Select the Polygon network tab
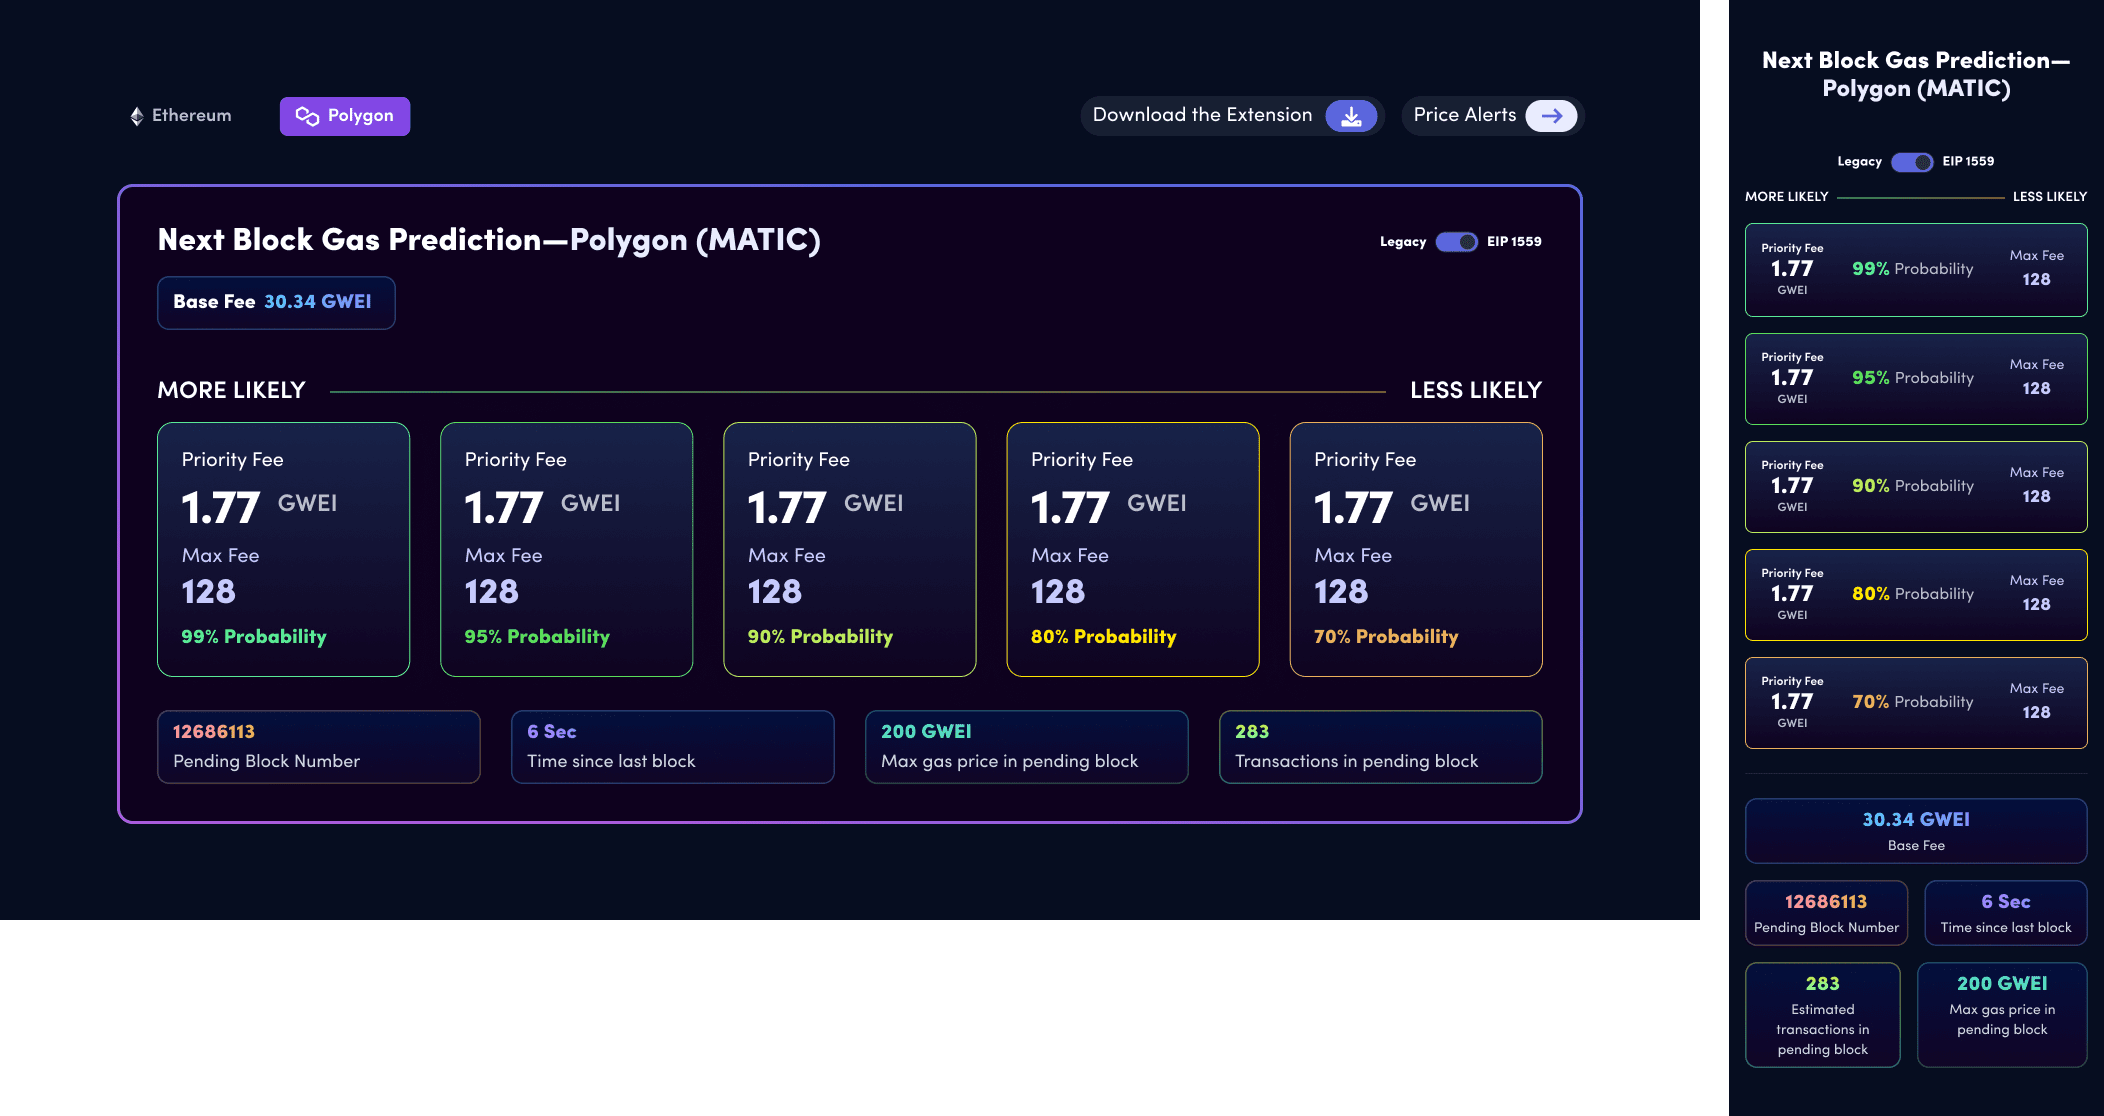 [345, 116]
